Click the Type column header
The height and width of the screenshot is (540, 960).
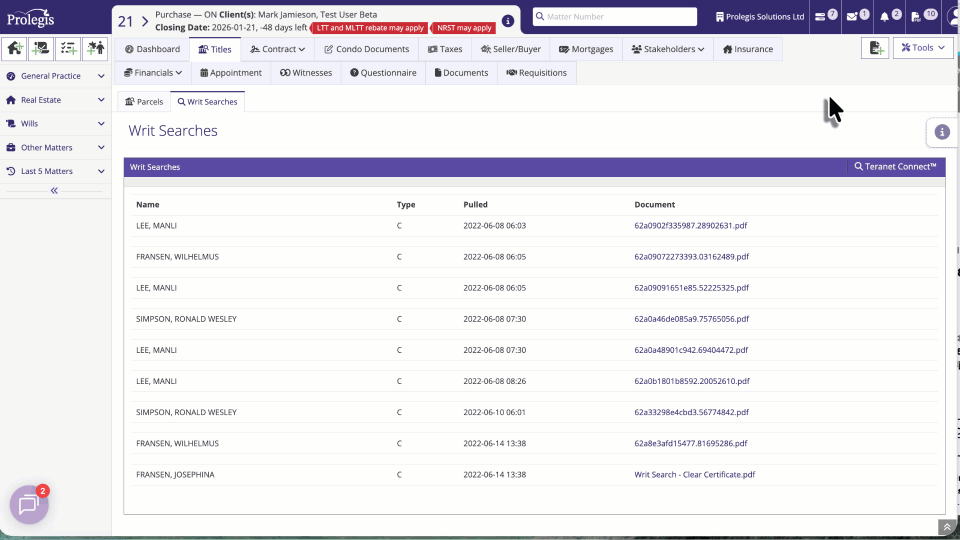point(405,204)
